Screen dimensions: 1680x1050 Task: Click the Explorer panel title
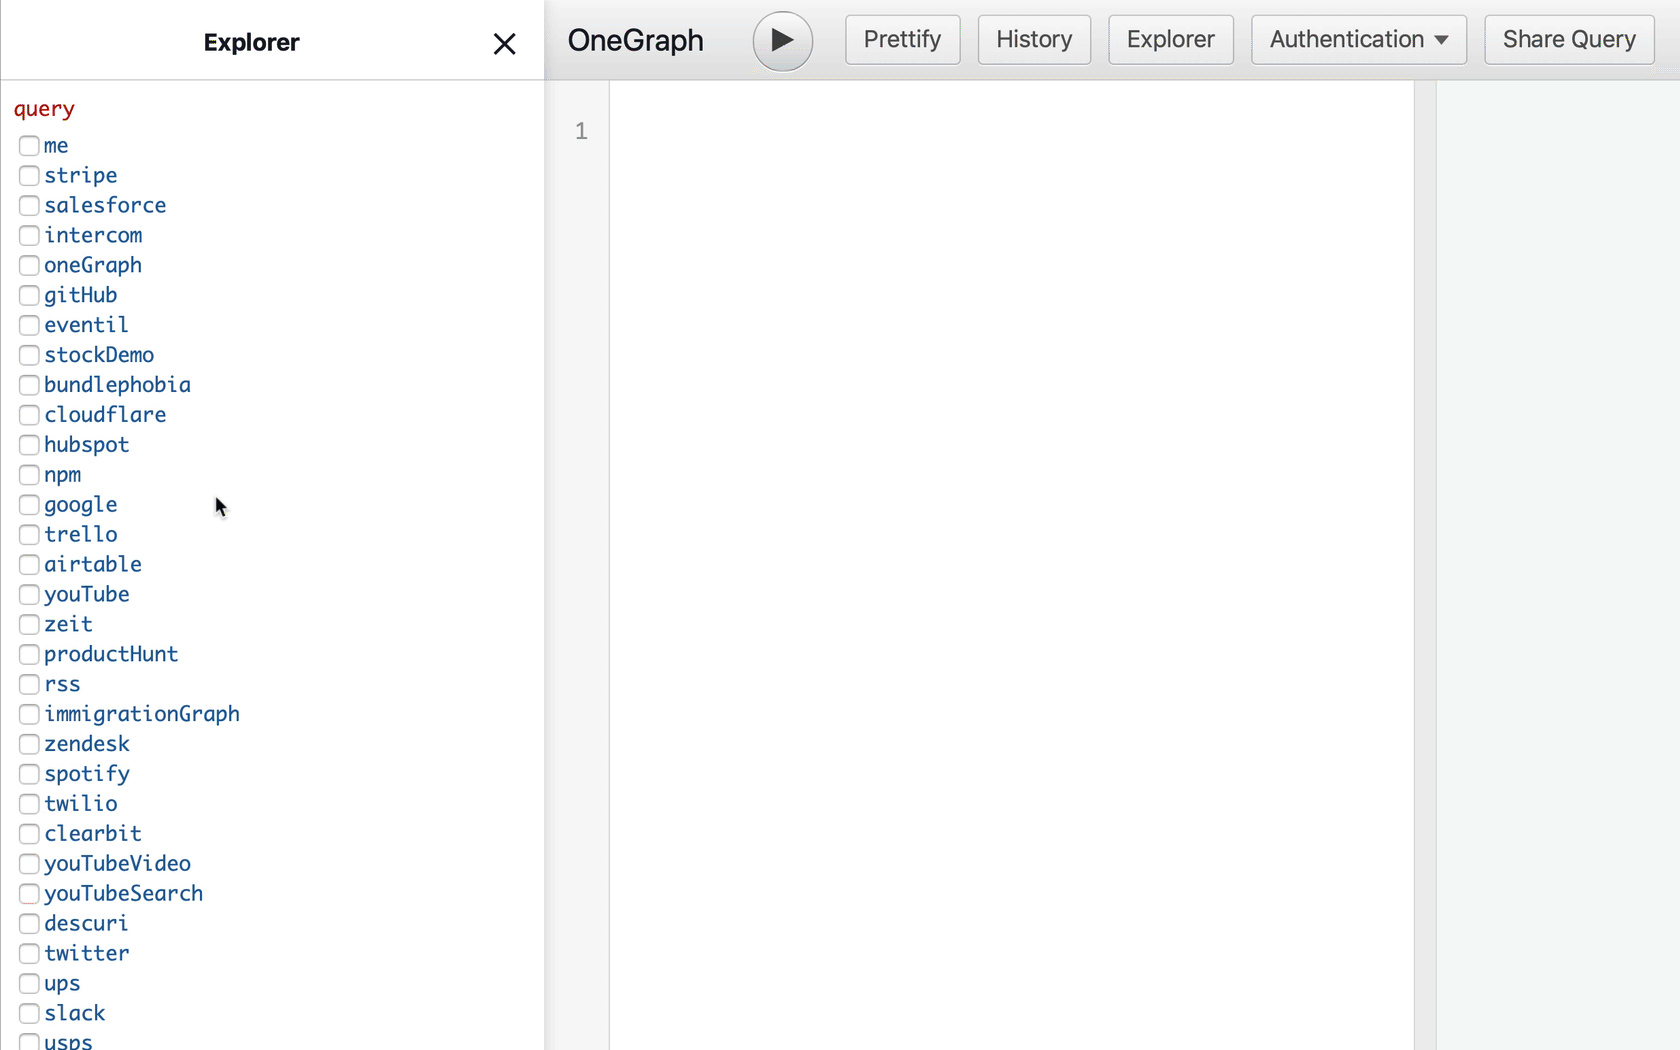tap(251, 42)
